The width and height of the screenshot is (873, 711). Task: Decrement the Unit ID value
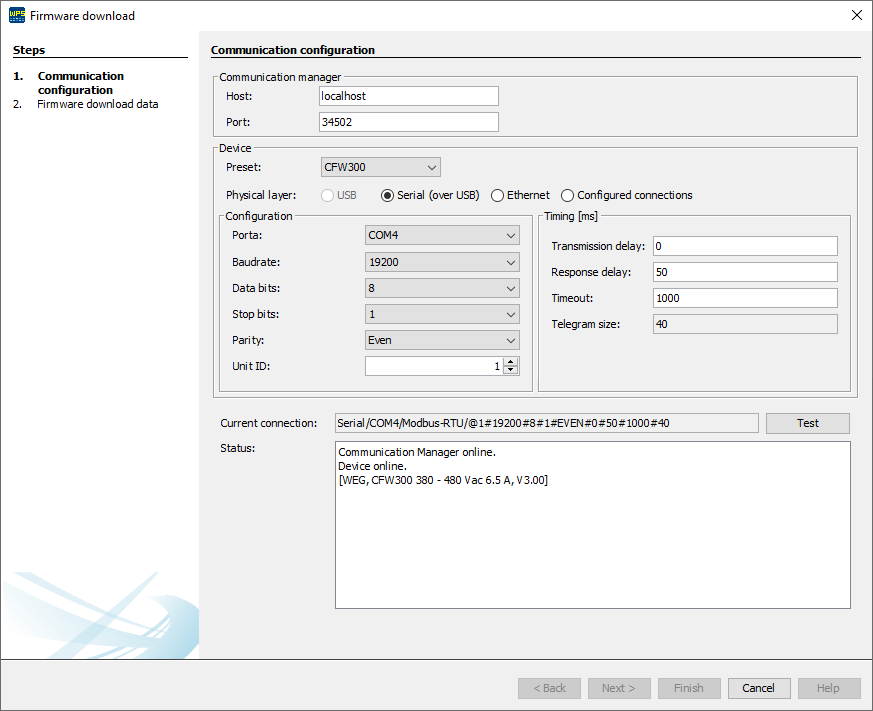pos(508,369)
